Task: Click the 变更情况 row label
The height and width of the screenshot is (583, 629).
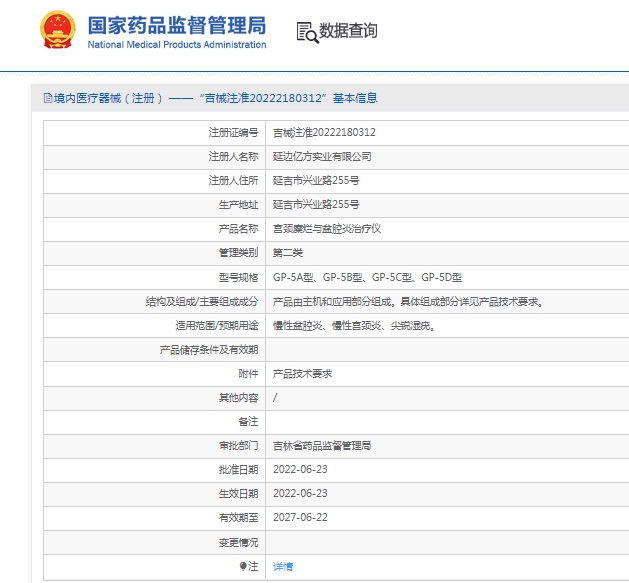Action: click(238, 542)
